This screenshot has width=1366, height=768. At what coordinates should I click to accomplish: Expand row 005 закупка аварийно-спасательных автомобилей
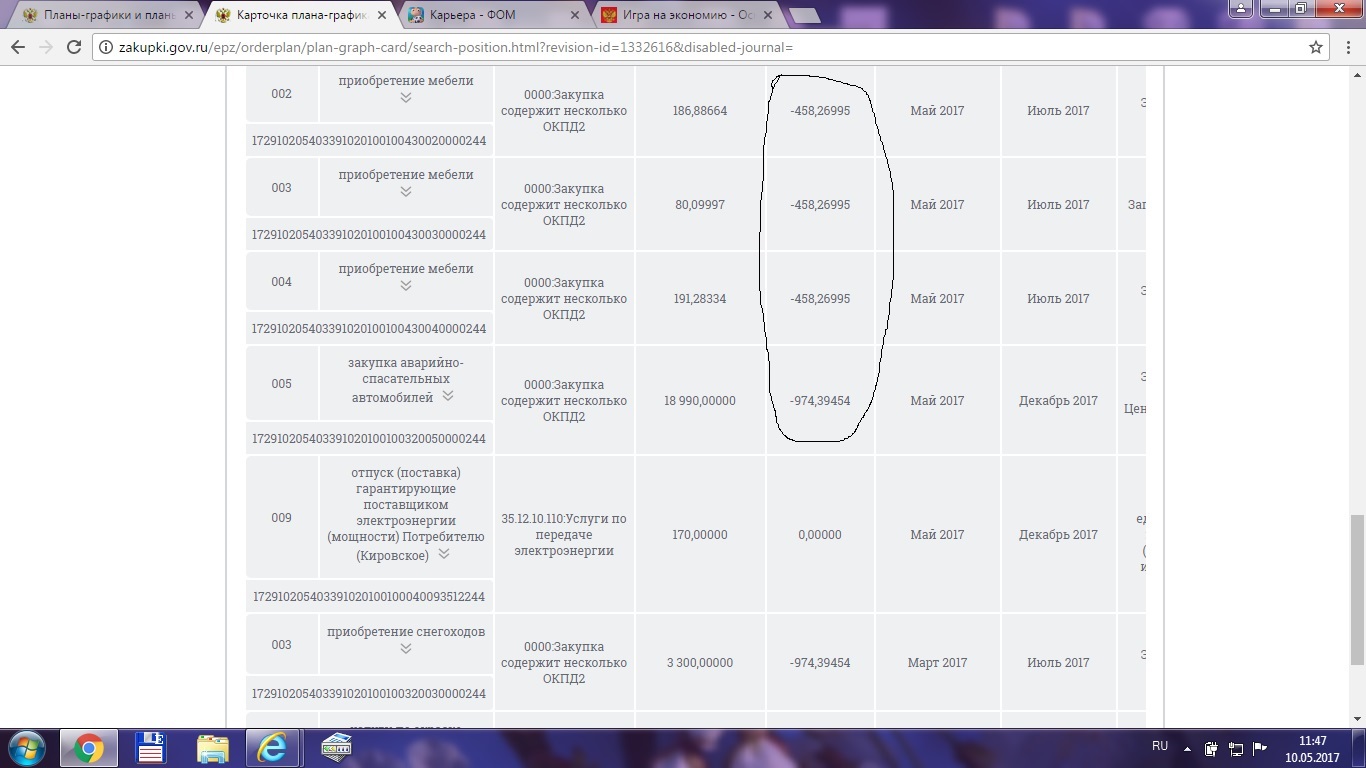pyautogui.click(x=448, y=396)
